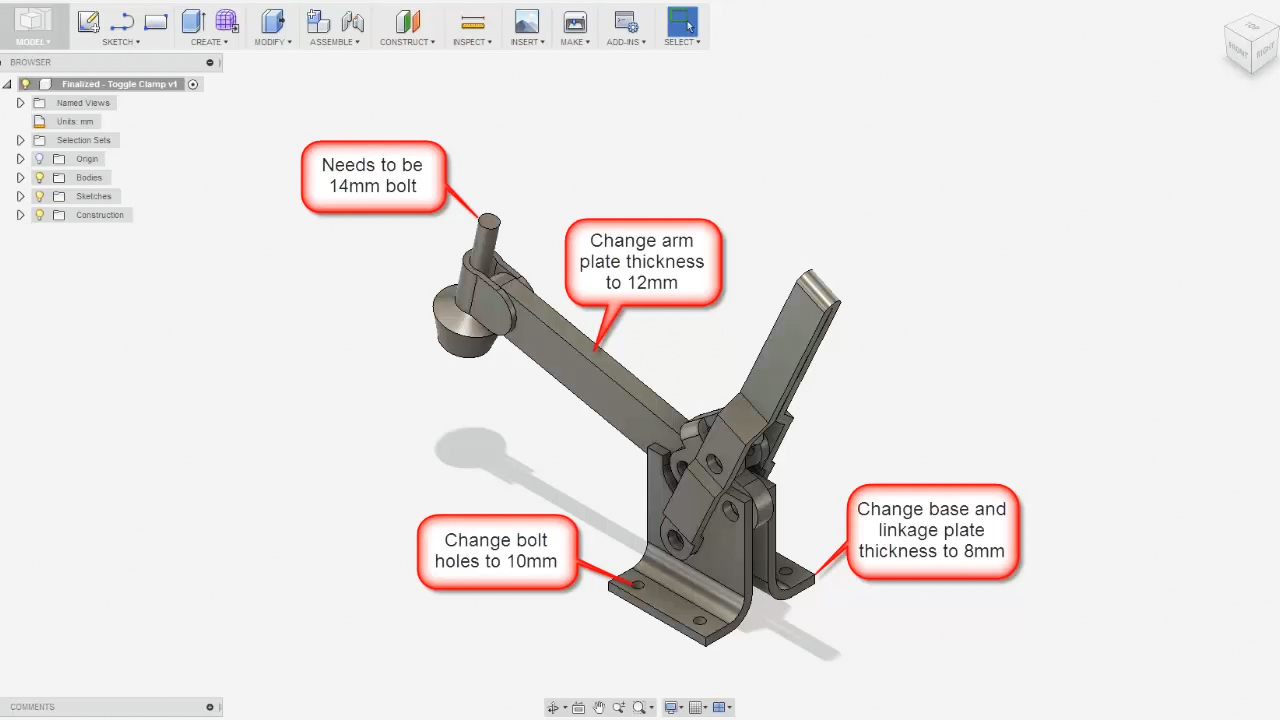This screenshot has height=720, width=1280.
Task: Click the Measure ruler icon
Action: point(473,22)
